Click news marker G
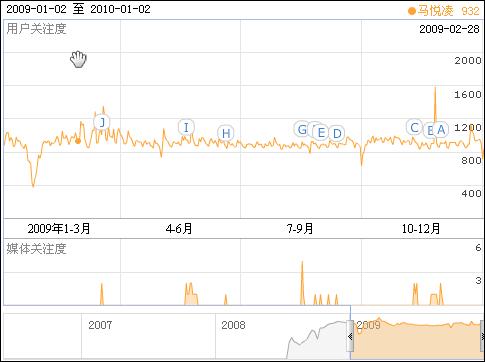The width and height of the screenshot is (485, 362). point(302,129)
